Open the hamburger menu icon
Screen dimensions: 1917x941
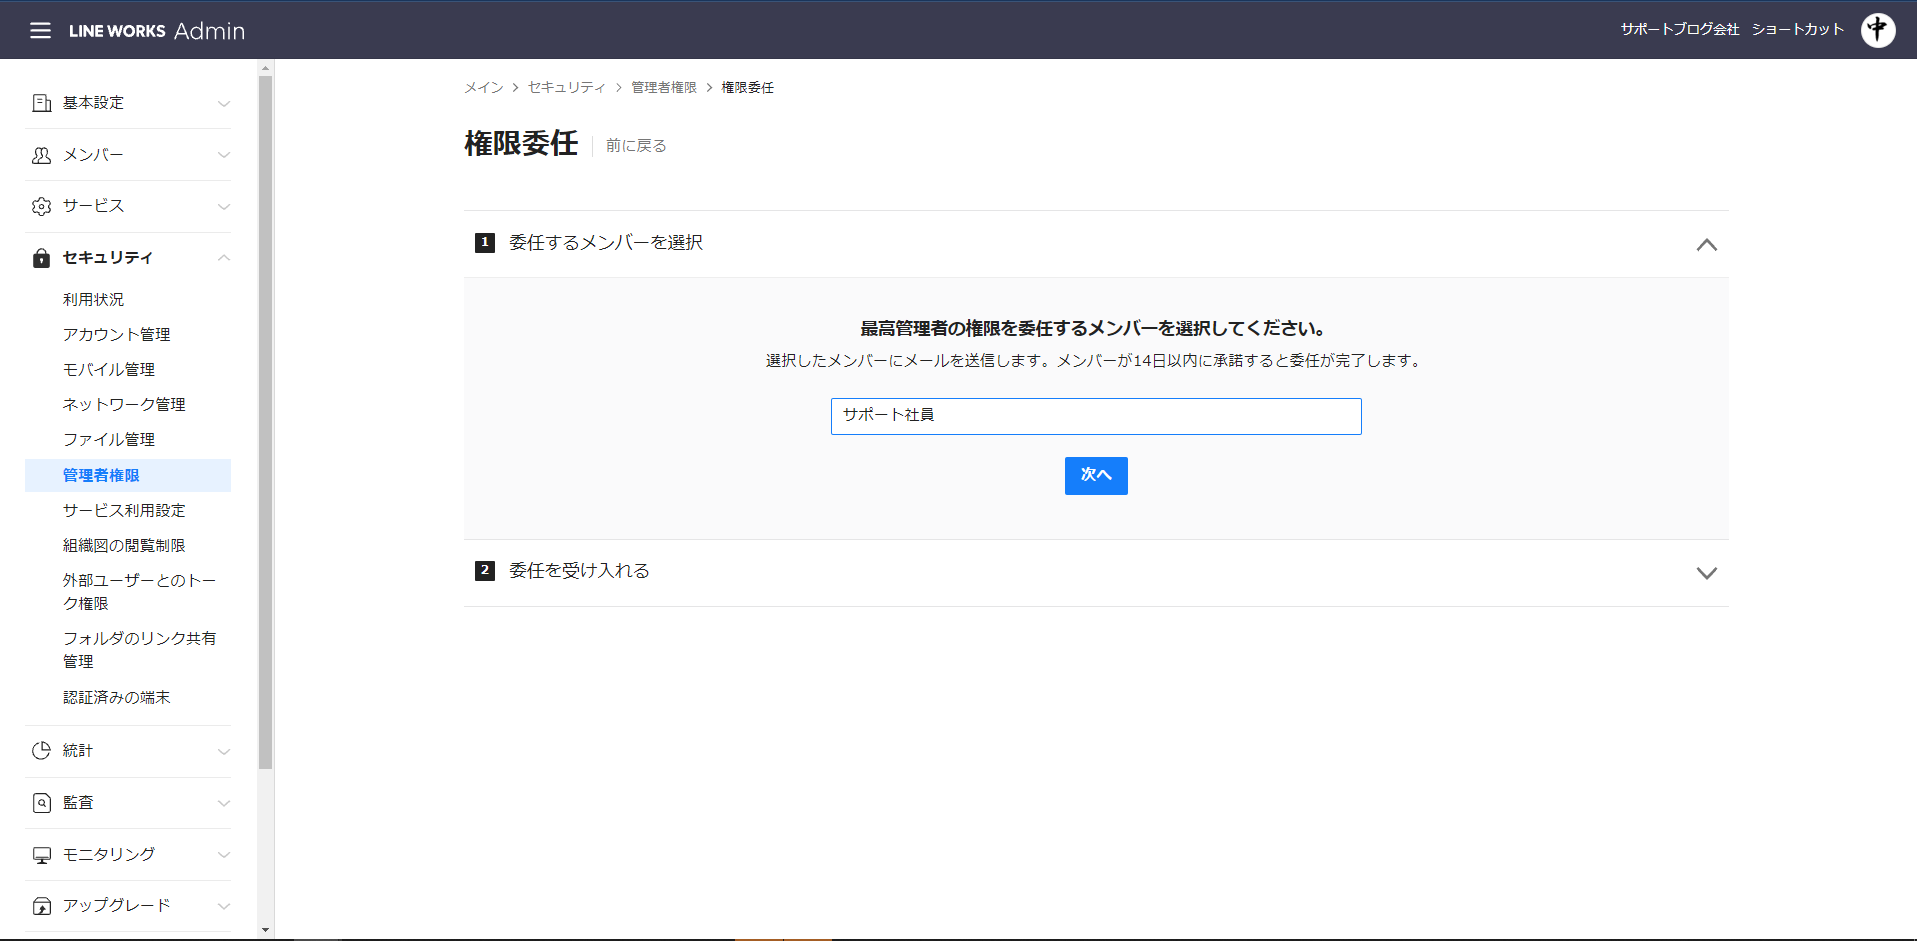(x=40, y=30)
